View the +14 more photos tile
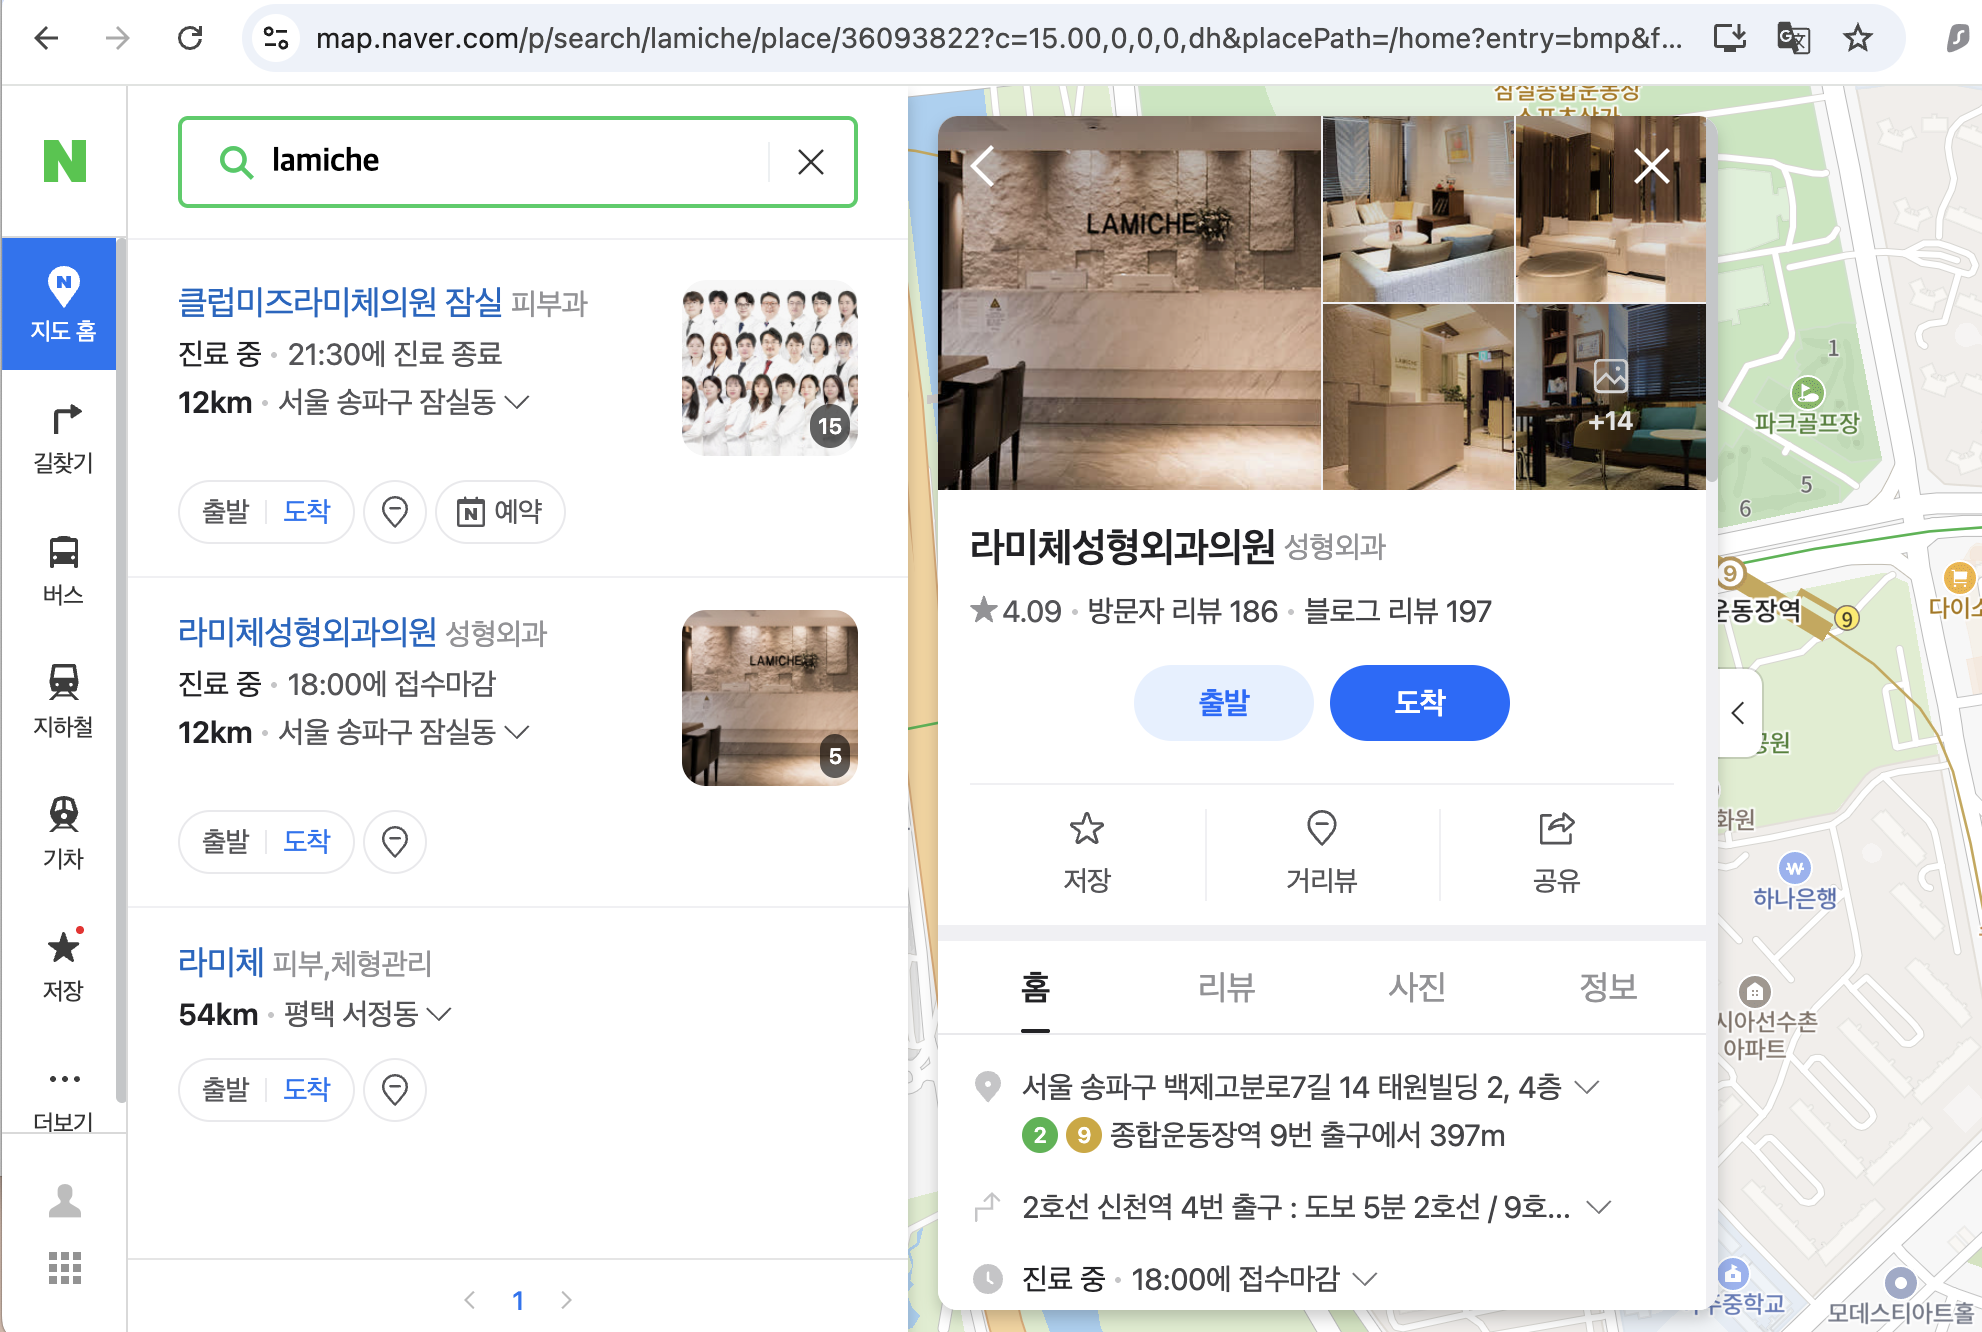The image size is (1982, 1332). pos(1610,397)
